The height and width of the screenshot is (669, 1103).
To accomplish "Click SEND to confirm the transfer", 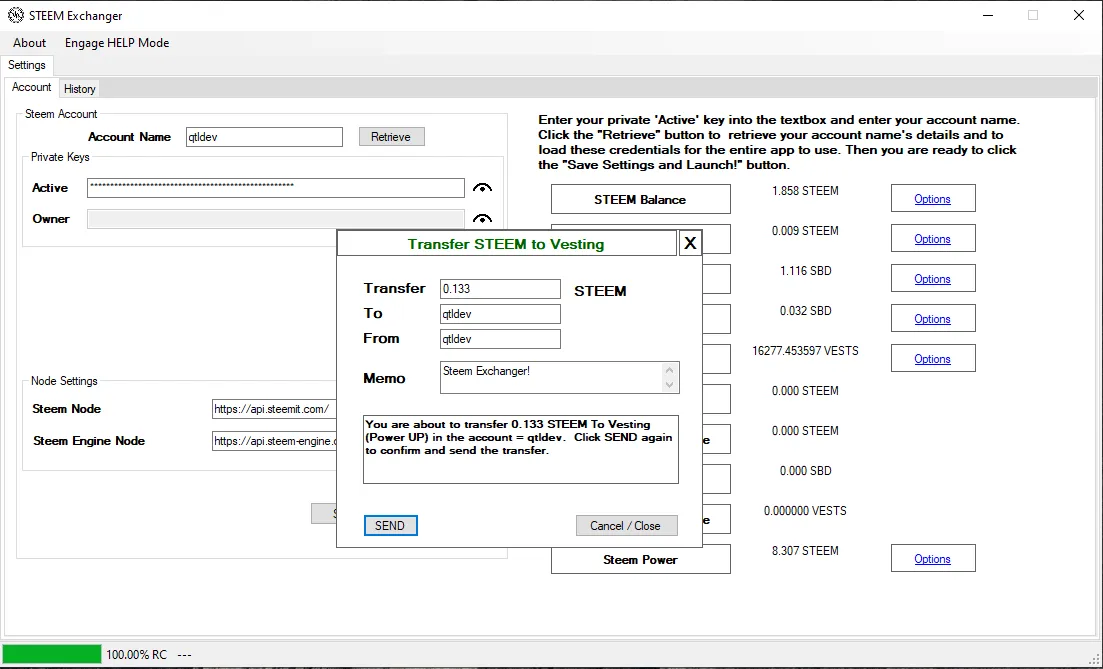I will [390, 525].
